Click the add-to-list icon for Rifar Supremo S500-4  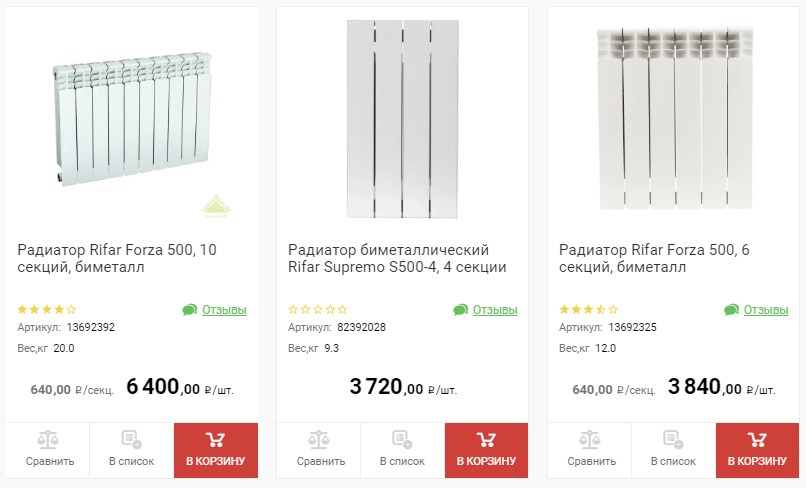(x=402, y=440)
